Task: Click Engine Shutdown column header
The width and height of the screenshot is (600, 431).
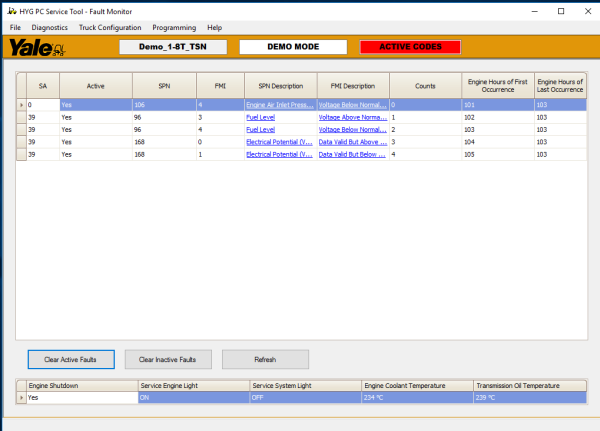Action: (x=82, y=385)
